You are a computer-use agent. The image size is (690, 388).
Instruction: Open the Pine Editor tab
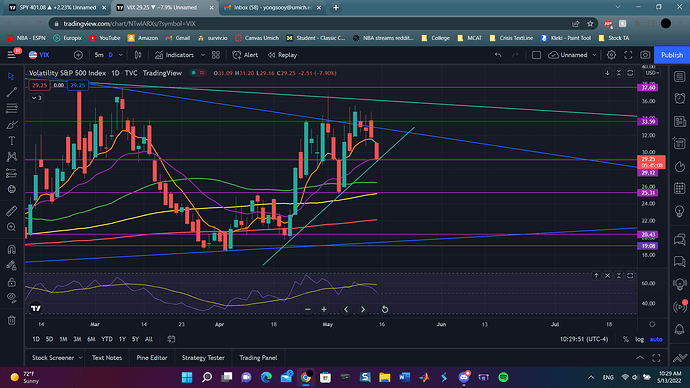[x=152, y=358]
